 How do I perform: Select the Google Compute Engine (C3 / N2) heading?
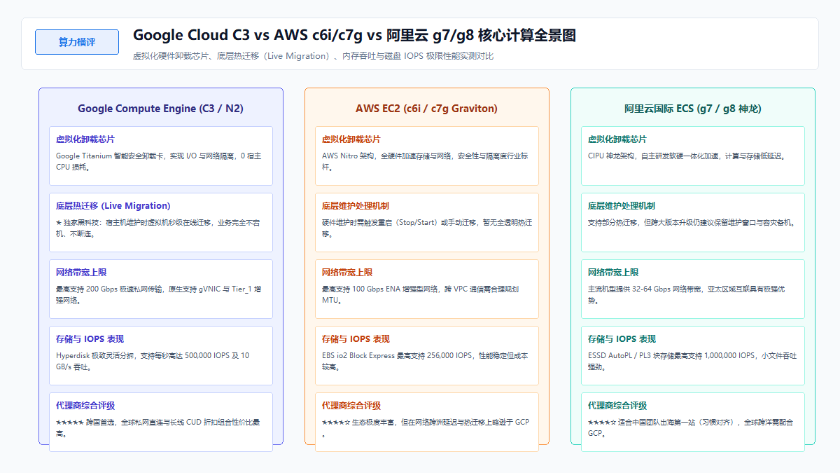(x=161, y=109)
